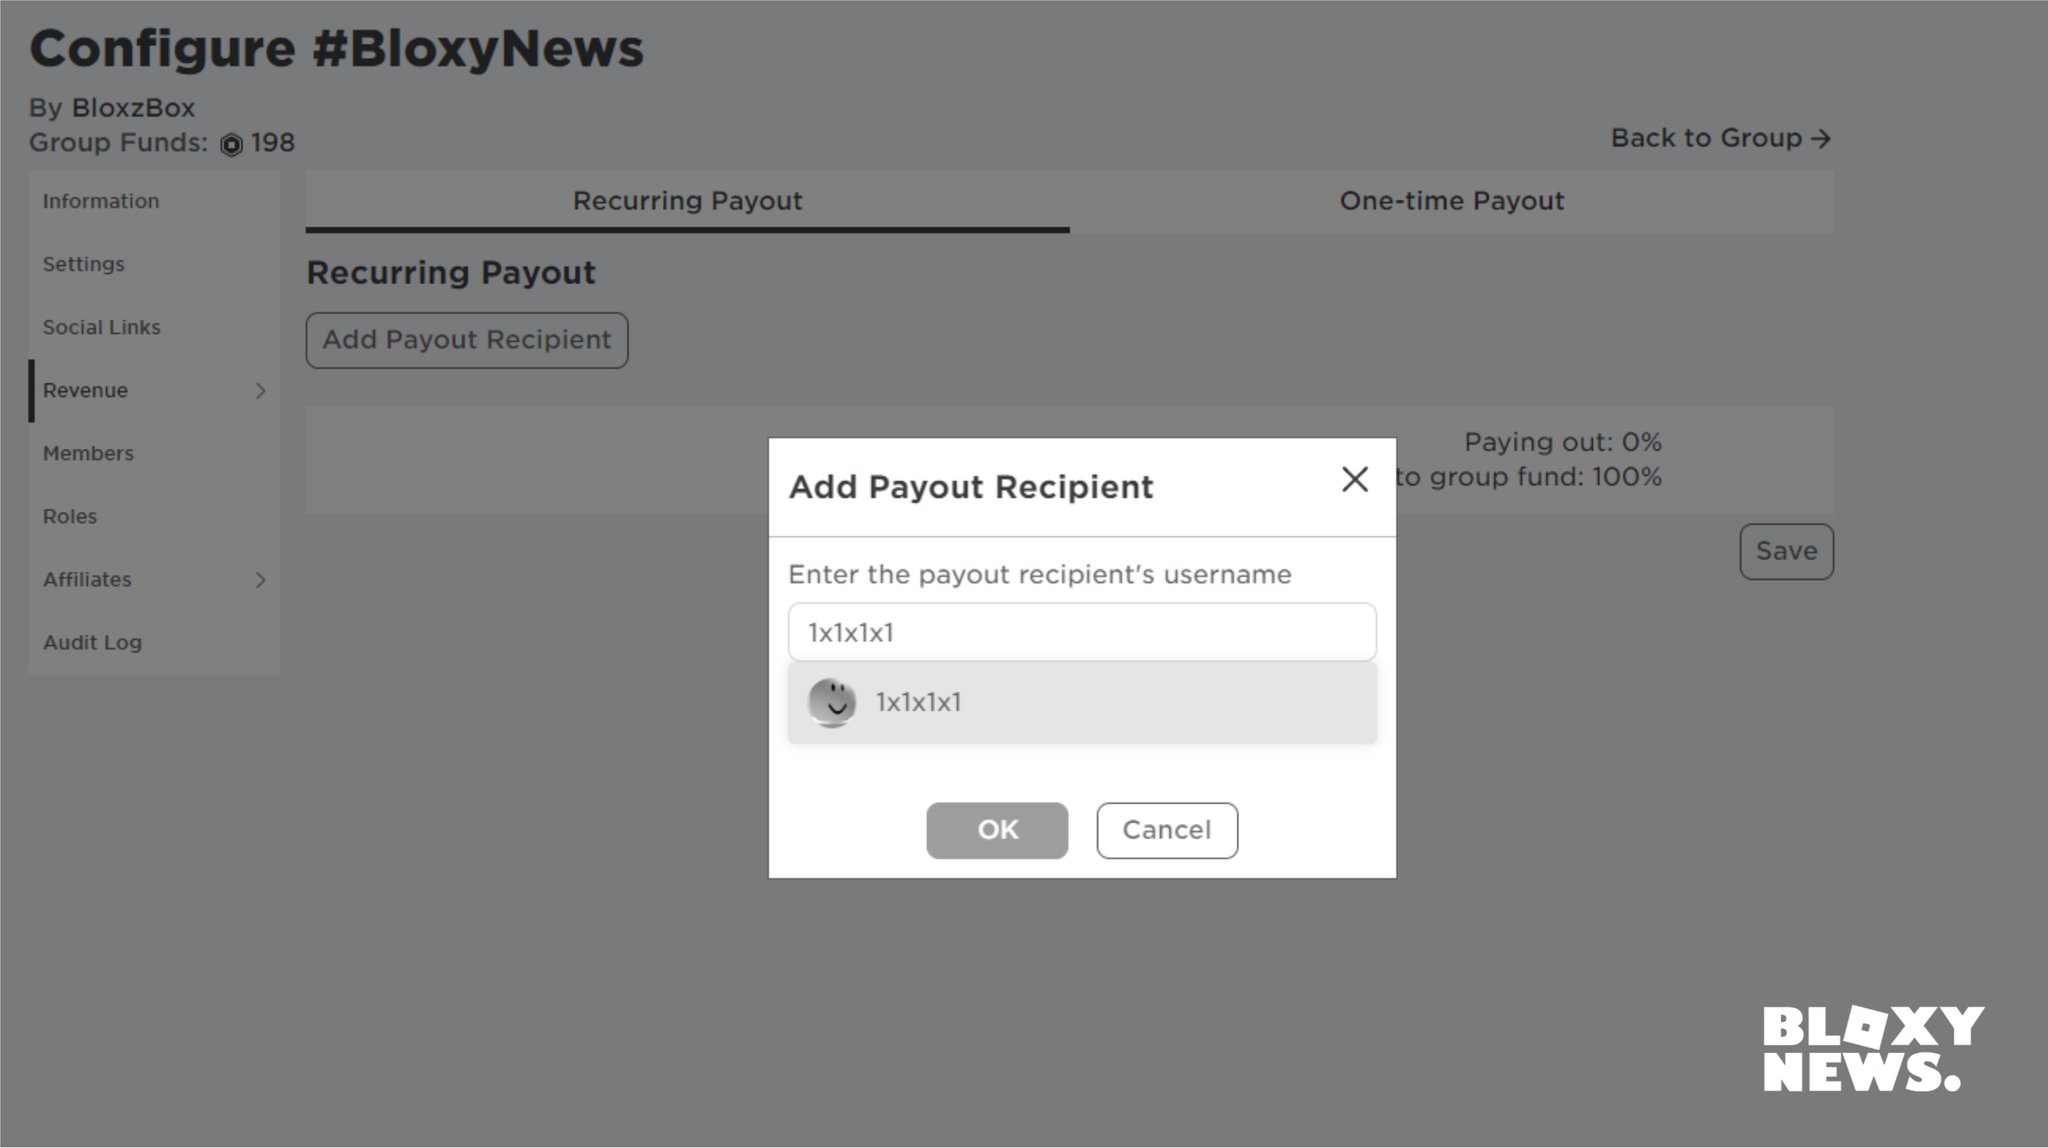Select the Recurring Payout tab
Screen dimensions: 2048x1148
(688, 200)
